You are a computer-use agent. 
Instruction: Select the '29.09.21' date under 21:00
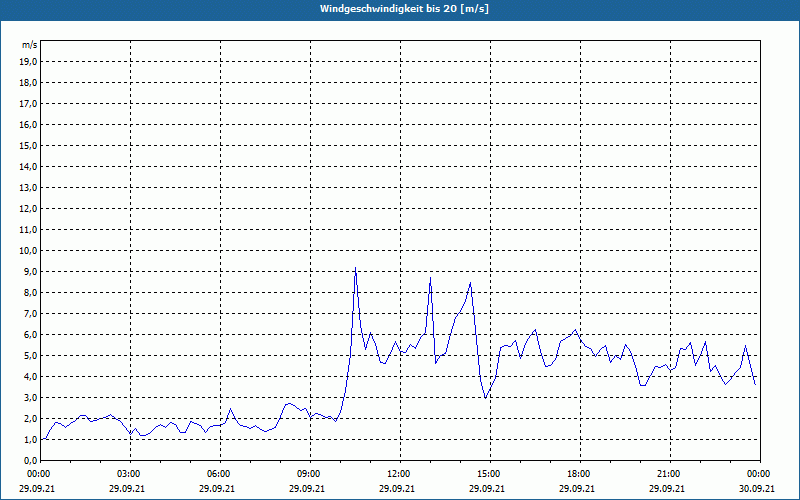click(667, 488)
